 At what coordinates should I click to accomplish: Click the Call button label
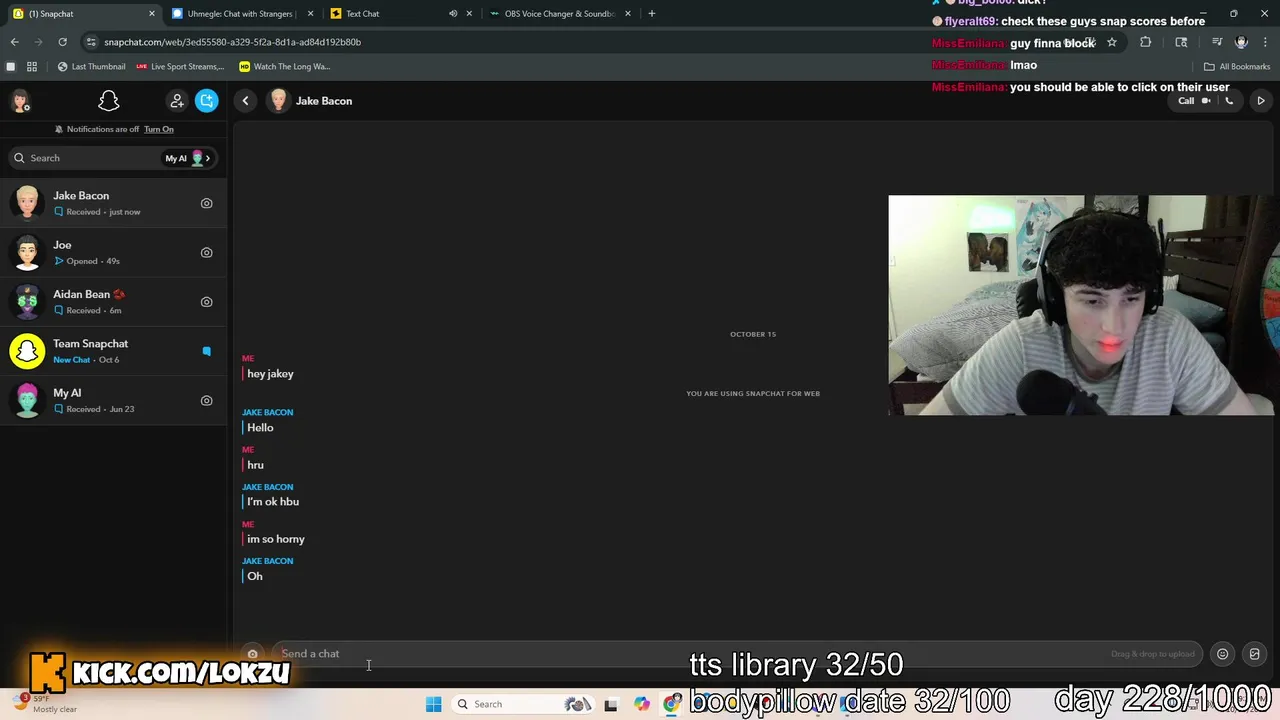pyautogui.click(x=1186, y=101)
